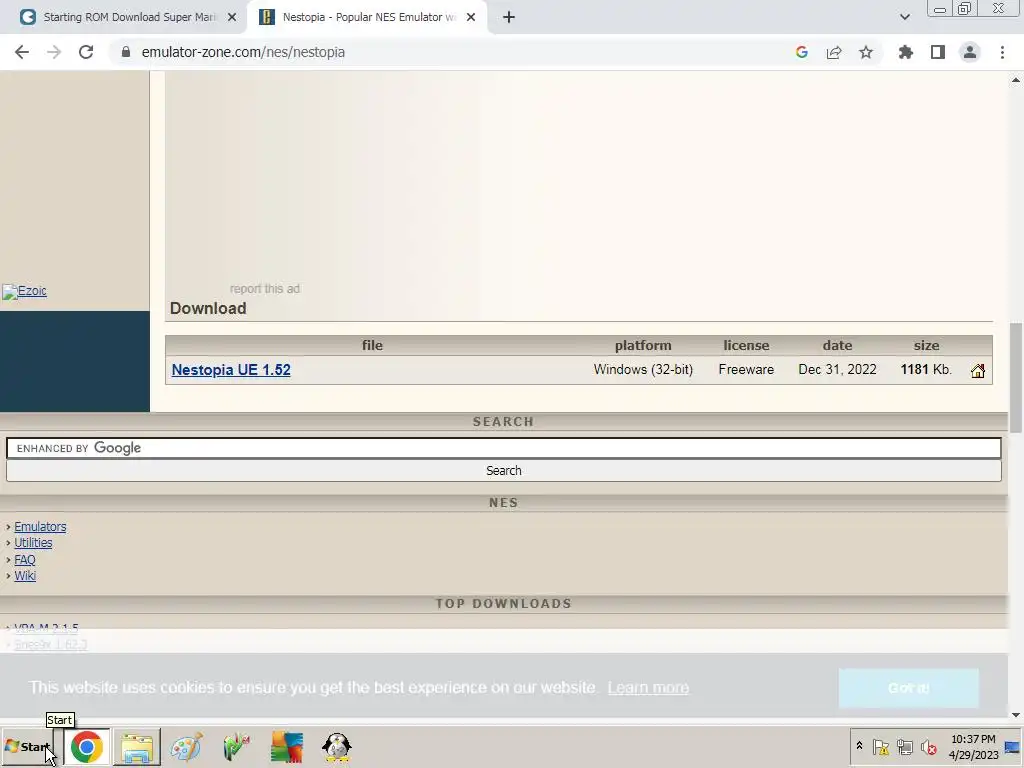Image resolution: width=1024 pixels, height=768 pixels.
Task: Expand the tab search dropdown
Action: (904, 17)
